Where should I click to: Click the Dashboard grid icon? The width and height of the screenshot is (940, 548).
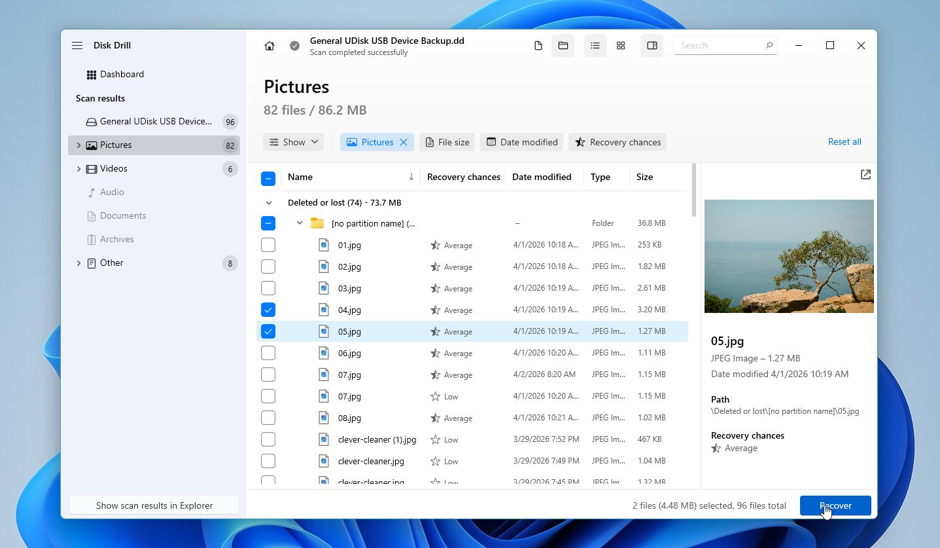tap(91, 74)
